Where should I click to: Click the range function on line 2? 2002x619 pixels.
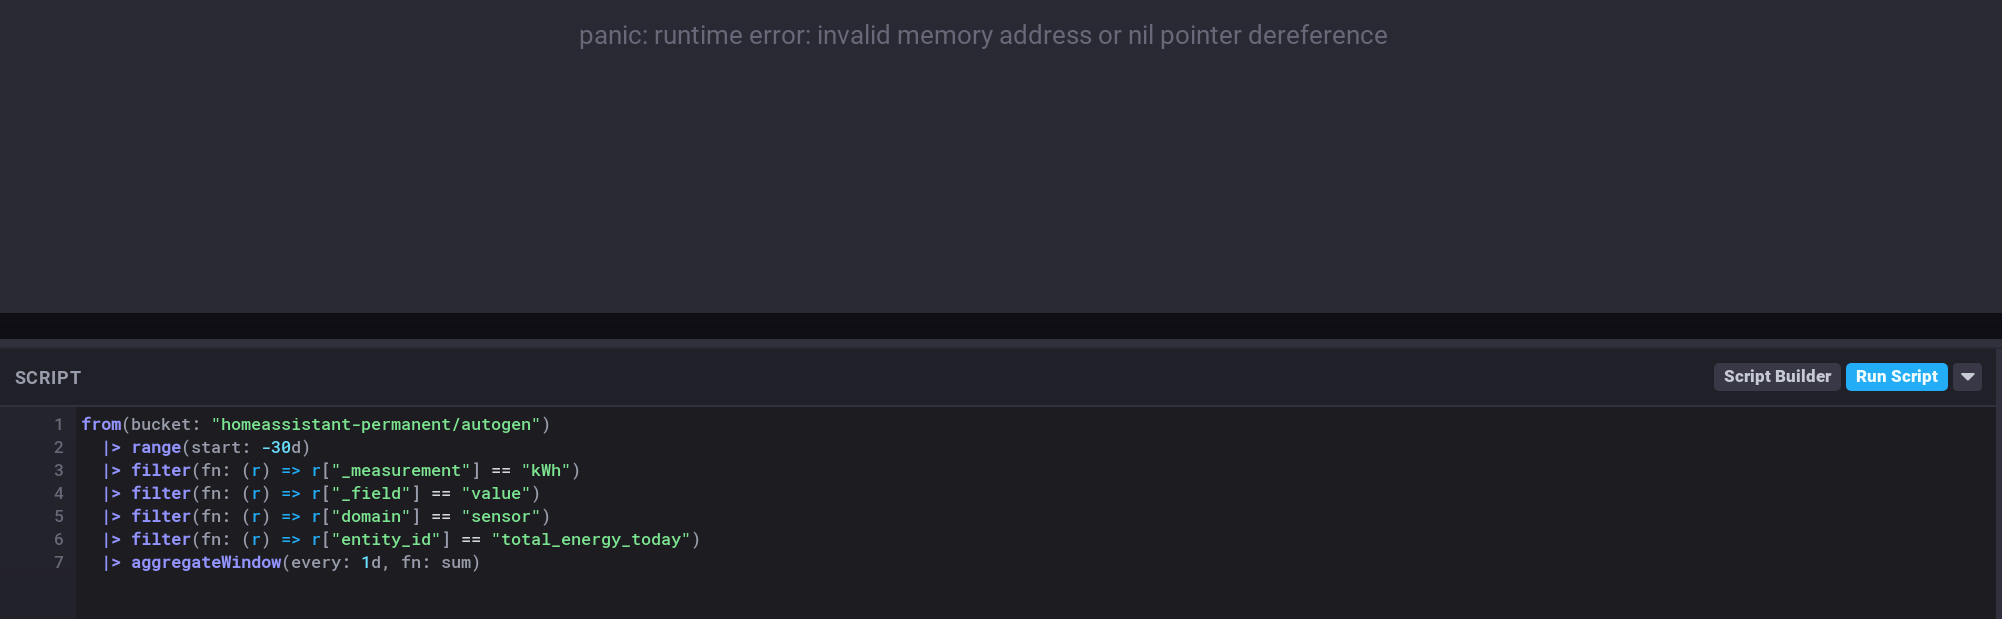pyautogui.click(x=156, y=447)
